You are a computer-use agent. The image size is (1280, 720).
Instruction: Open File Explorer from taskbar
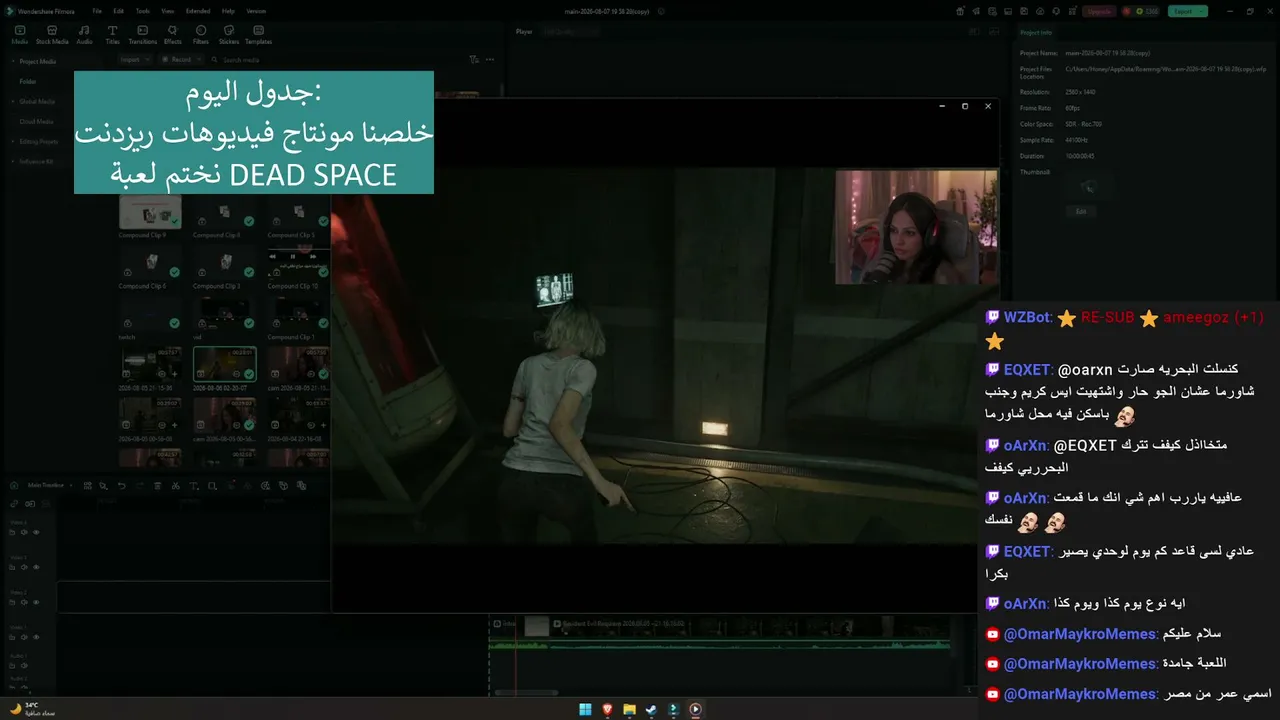click(629, 710)
